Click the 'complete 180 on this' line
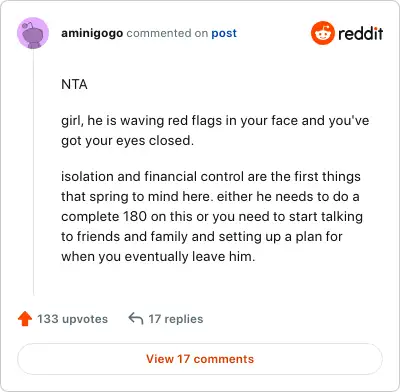The width and height of the screenshot is (400, 392). [212, 217]
